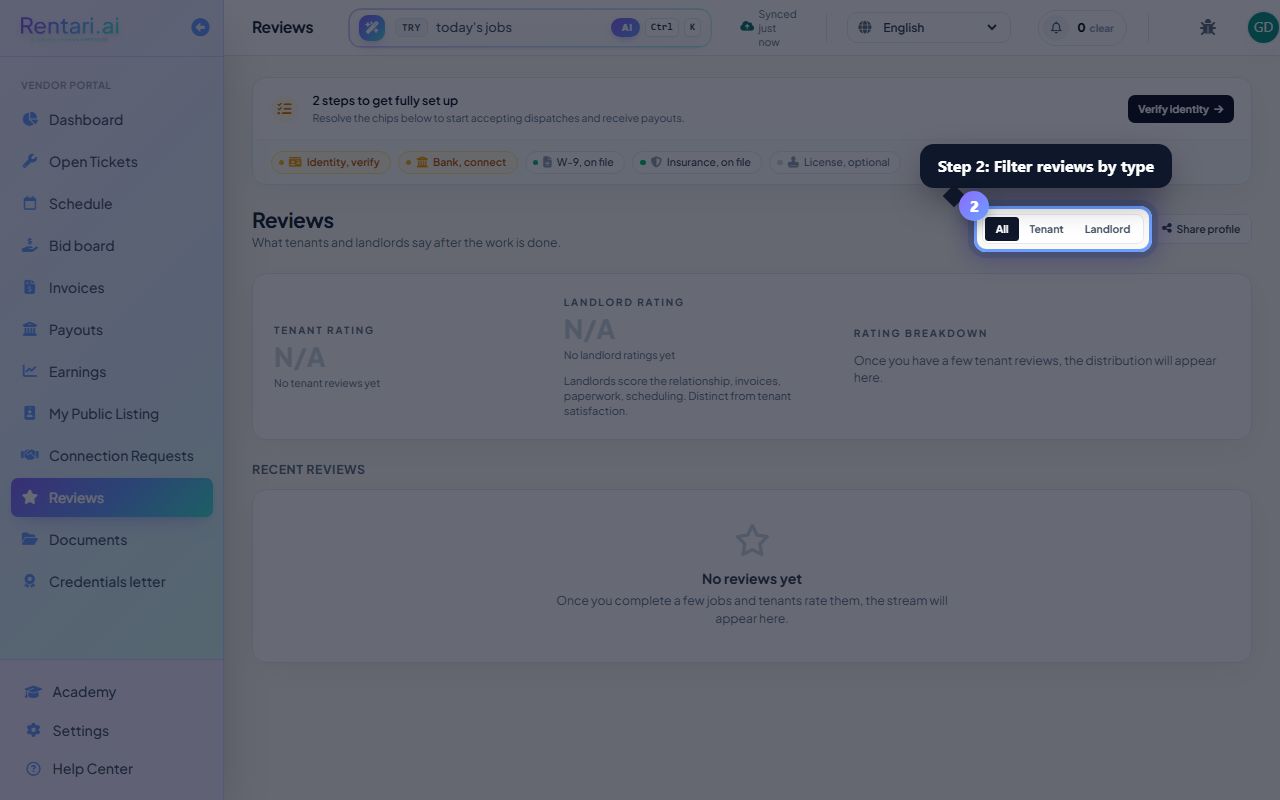Click the 'W-9, on file' chip
This screenshot has width=1280, height=800.
tap(574, 162)
